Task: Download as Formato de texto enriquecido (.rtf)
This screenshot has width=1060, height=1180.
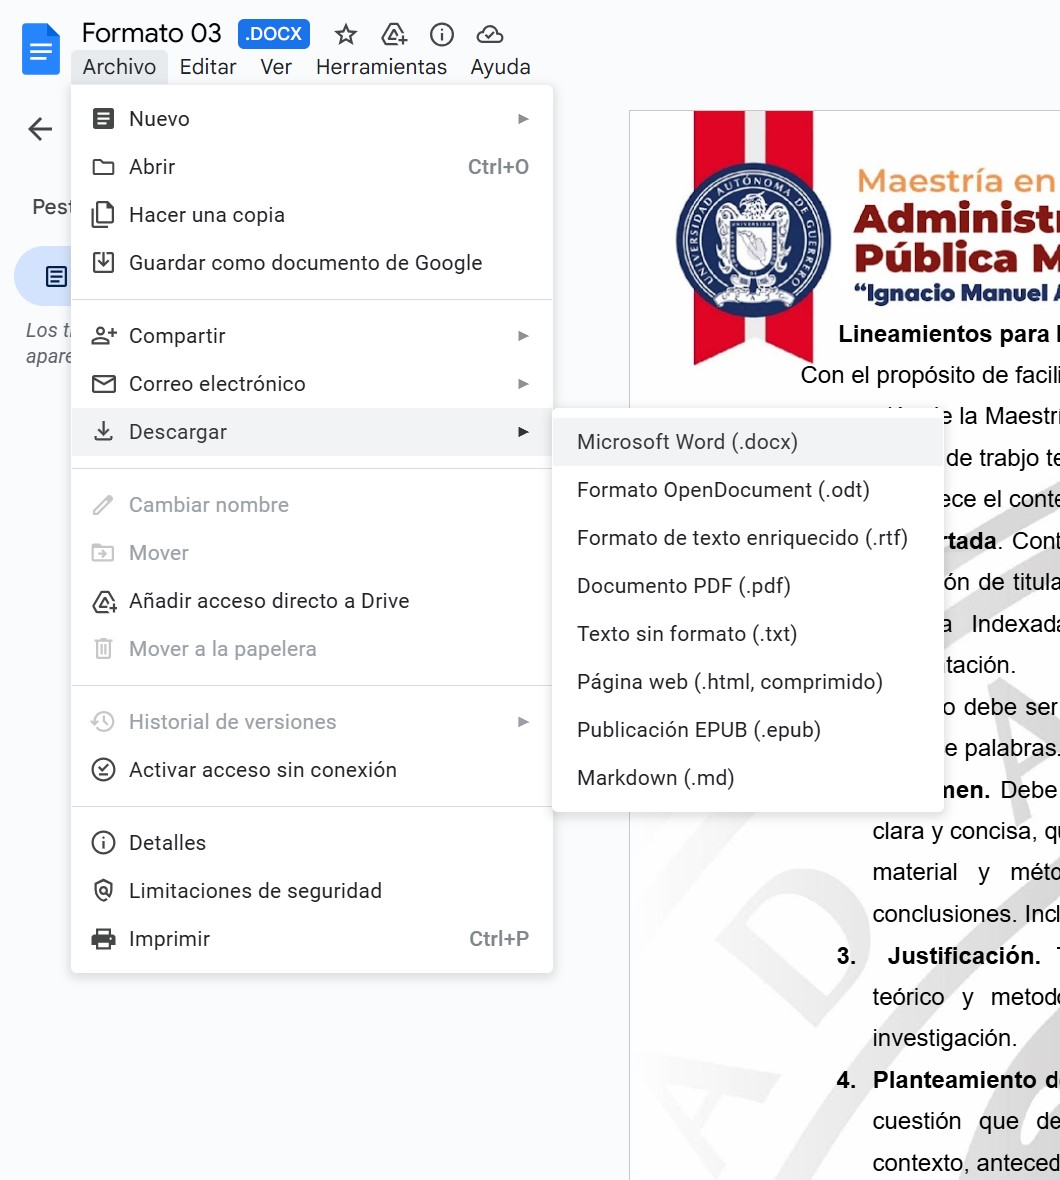Action: click(748, 538)
